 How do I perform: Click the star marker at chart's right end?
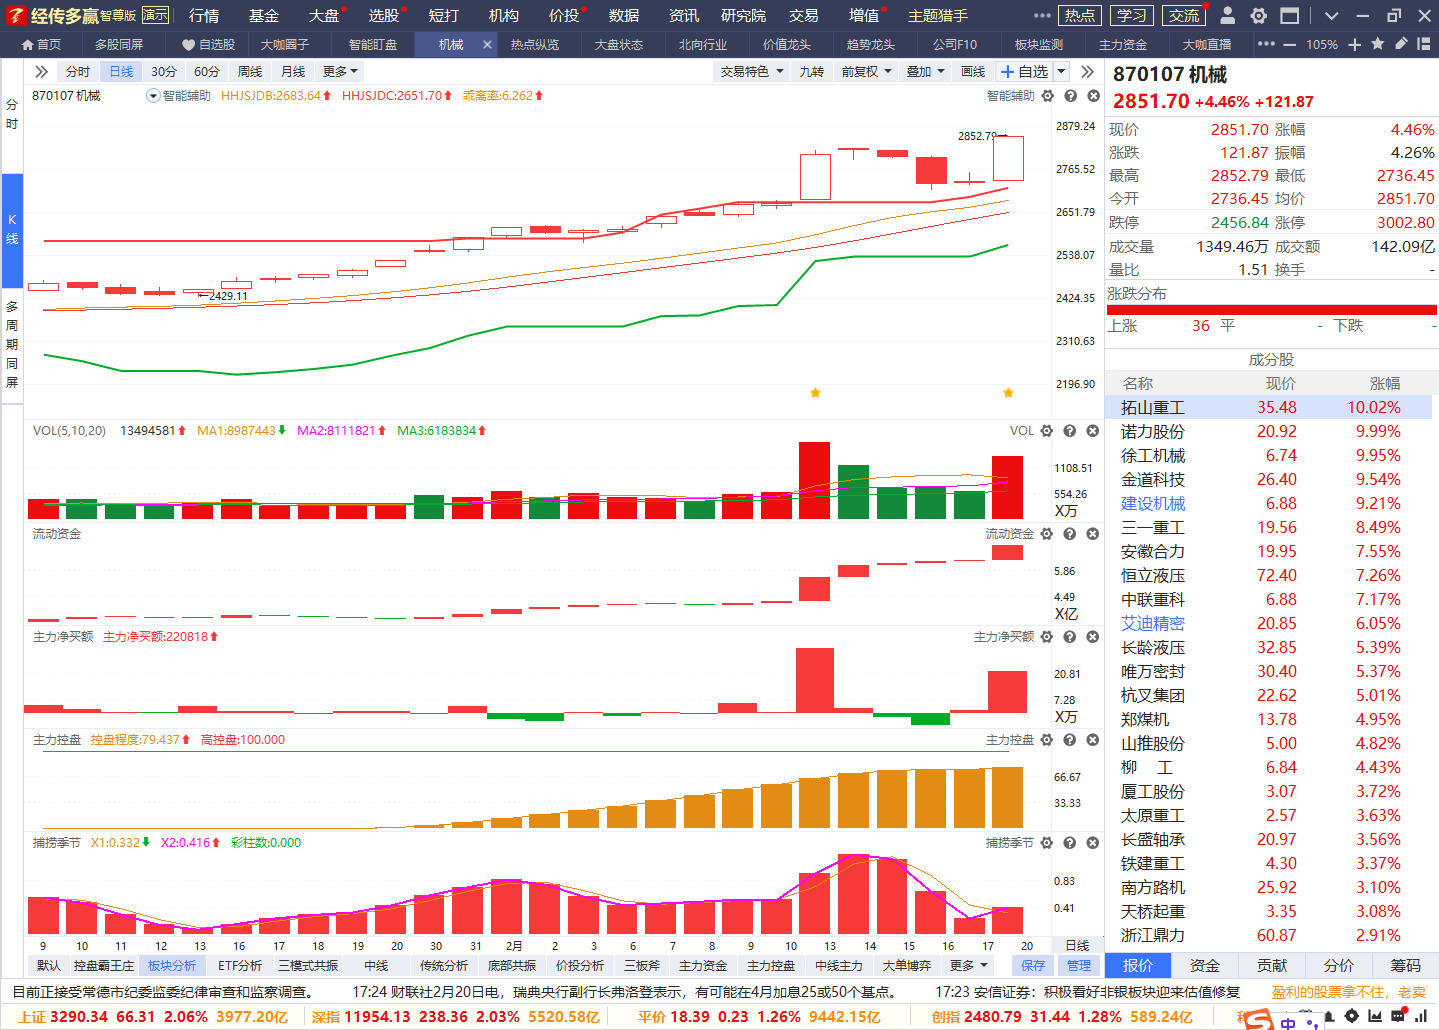[x=1008, y=393]
